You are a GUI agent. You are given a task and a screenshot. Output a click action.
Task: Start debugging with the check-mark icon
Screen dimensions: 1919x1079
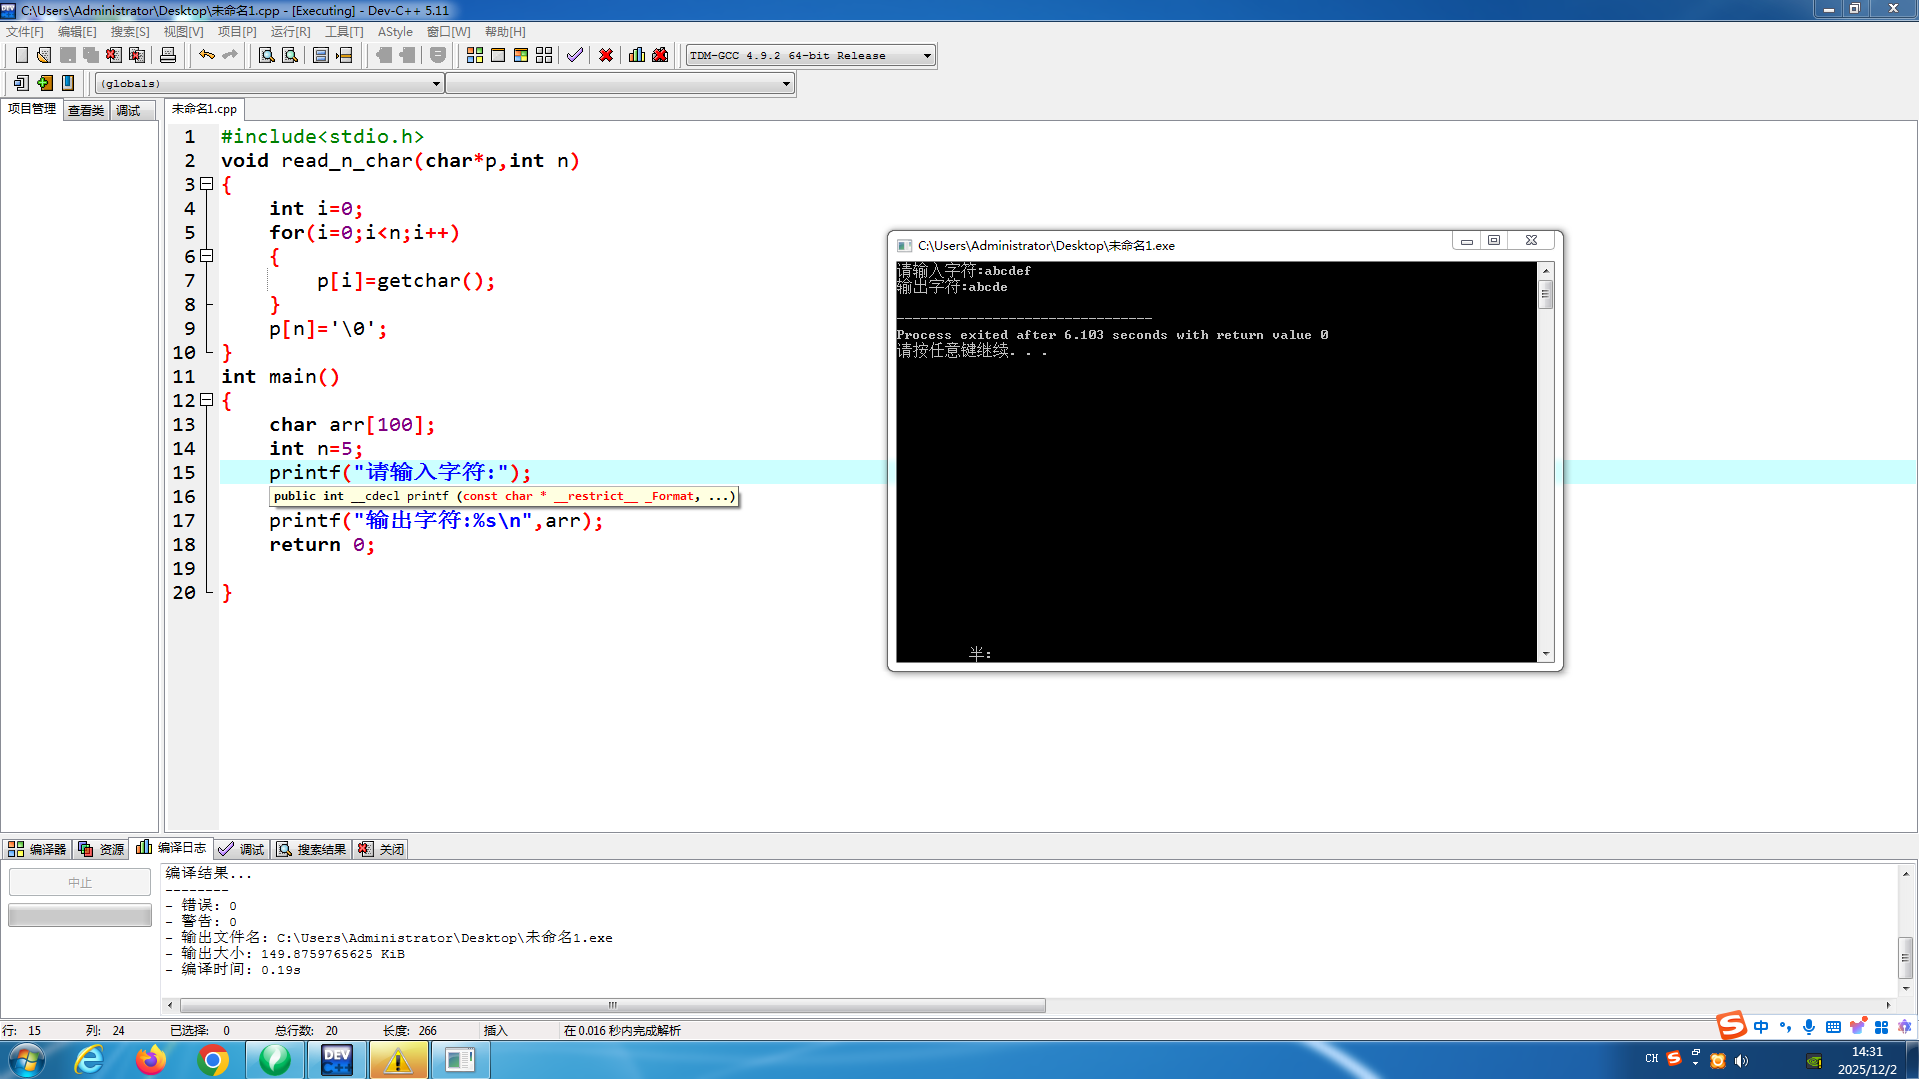(x=575, y=55)
